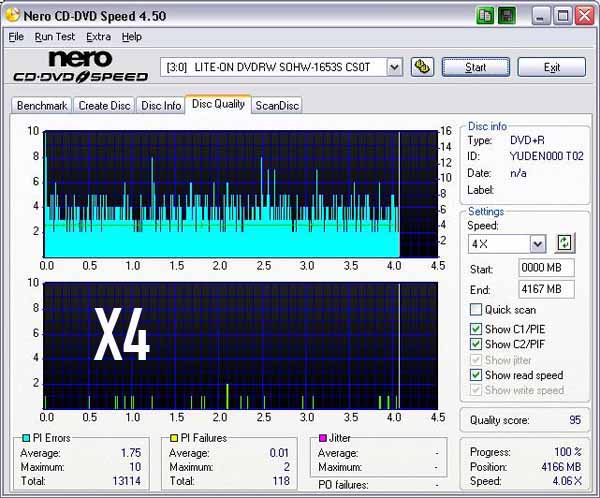Click the Nero disc icon in title bar
The image size is (600, 498).
[13, 15]
